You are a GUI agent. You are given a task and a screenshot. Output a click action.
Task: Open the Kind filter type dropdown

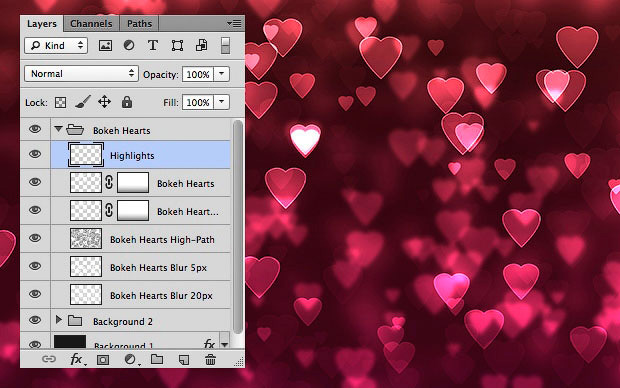coord(56,45)
